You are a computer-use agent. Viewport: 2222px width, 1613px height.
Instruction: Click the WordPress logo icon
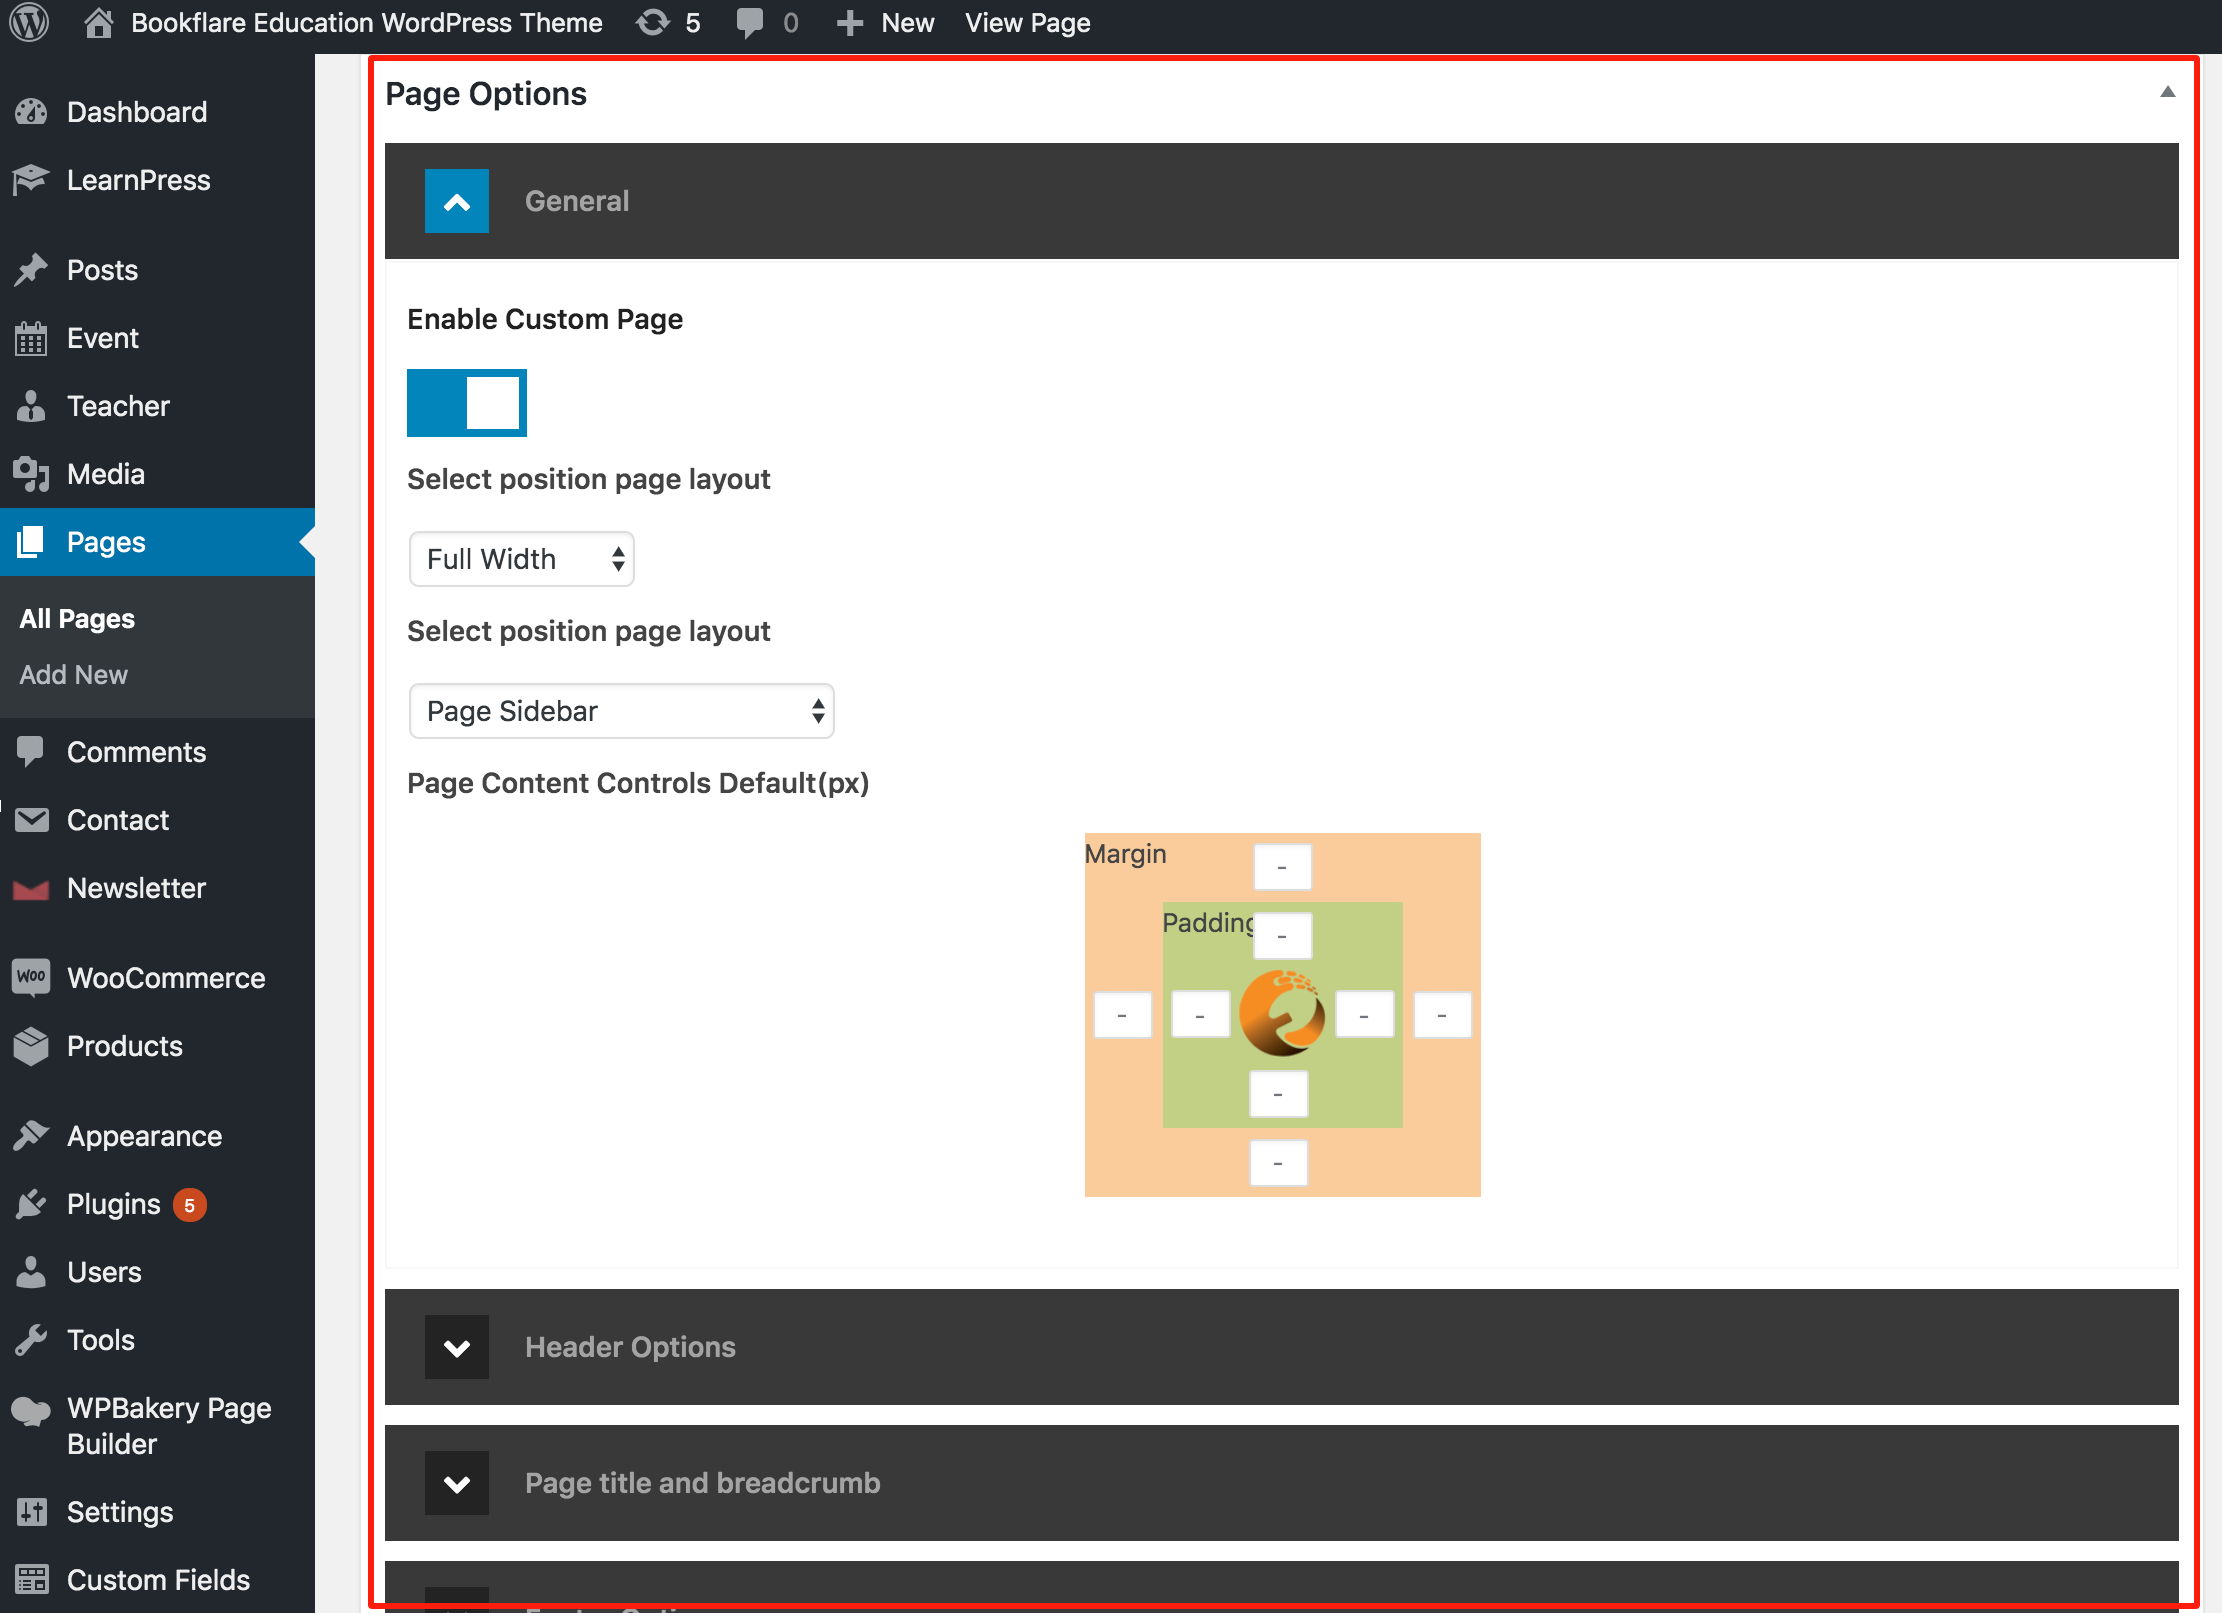(30, 22)
